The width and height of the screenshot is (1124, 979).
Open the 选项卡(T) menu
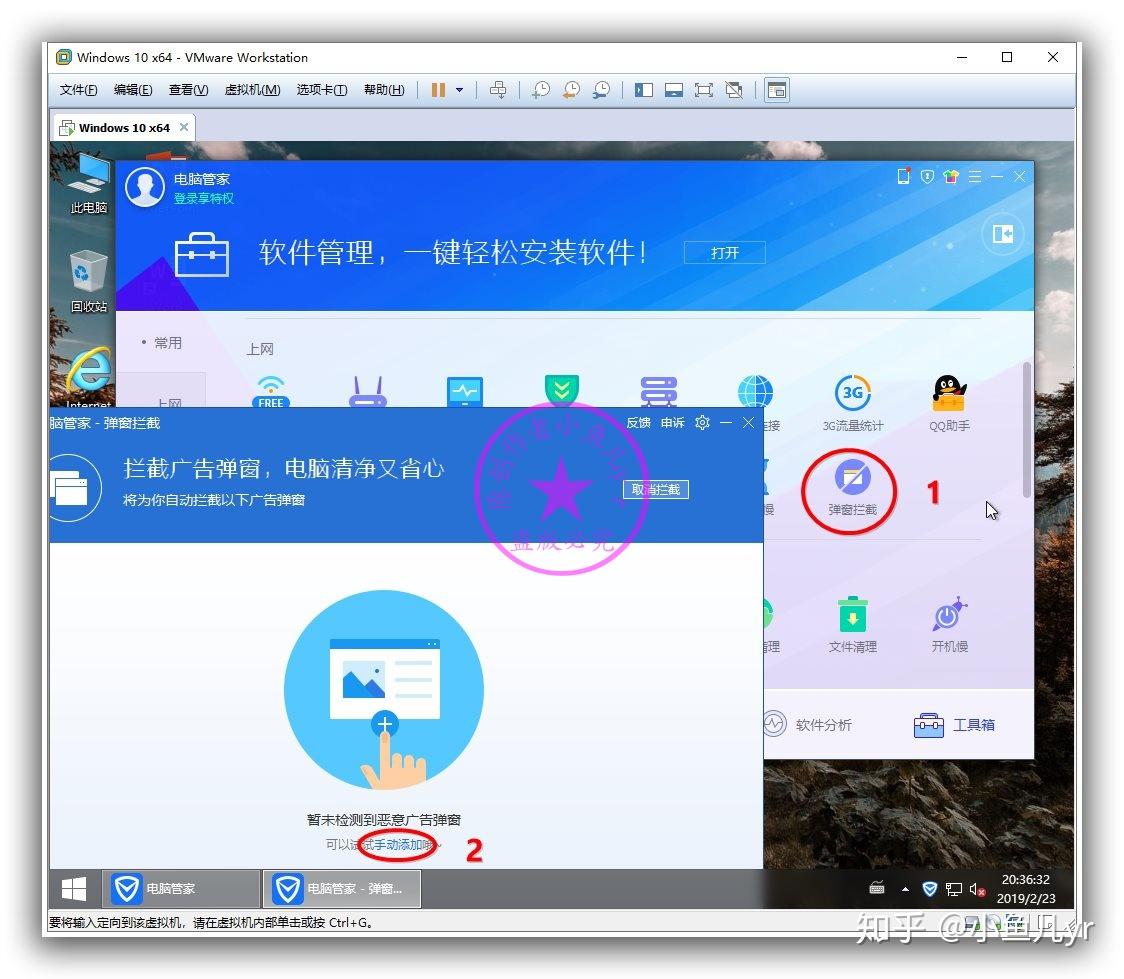[x=322, y=90]
